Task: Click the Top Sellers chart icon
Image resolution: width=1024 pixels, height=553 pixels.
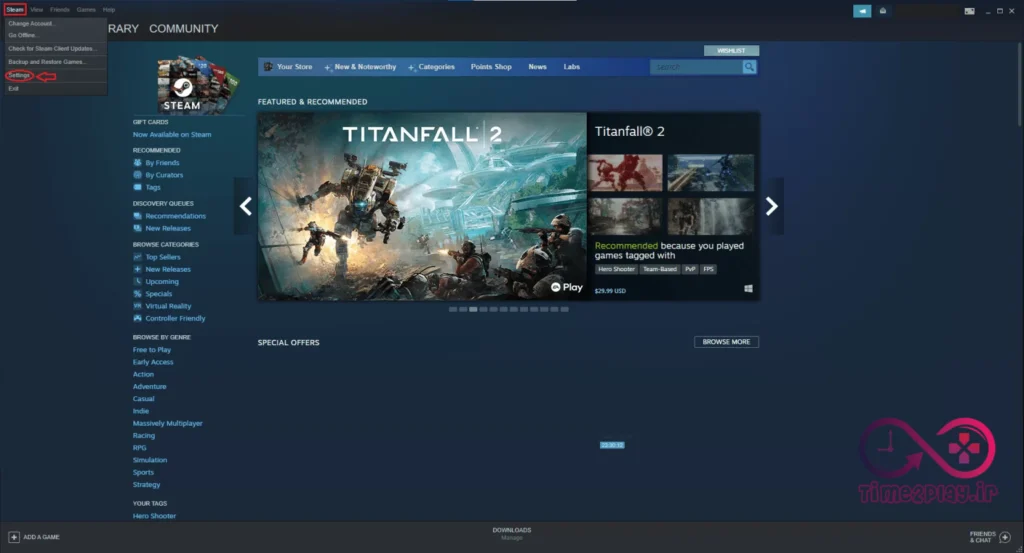Action: [x=137, y=257]
